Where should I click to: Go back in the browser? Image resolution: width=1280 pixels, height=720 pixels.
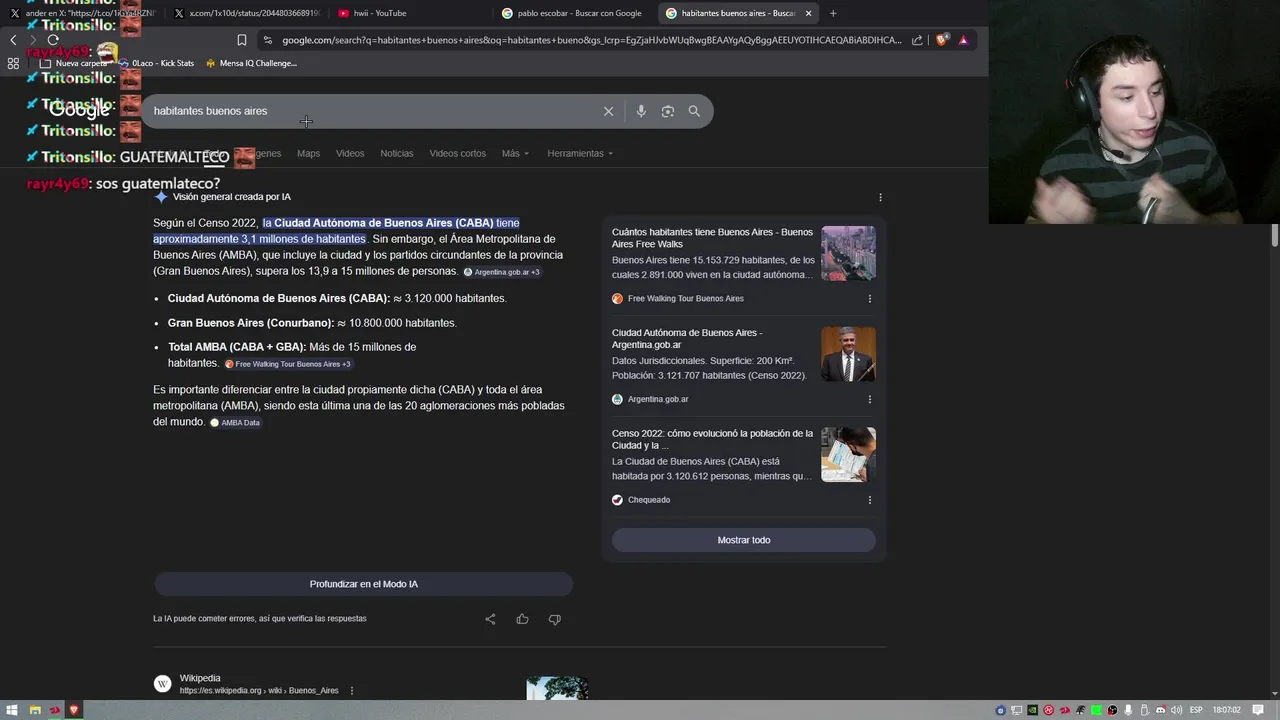(13, 40)
